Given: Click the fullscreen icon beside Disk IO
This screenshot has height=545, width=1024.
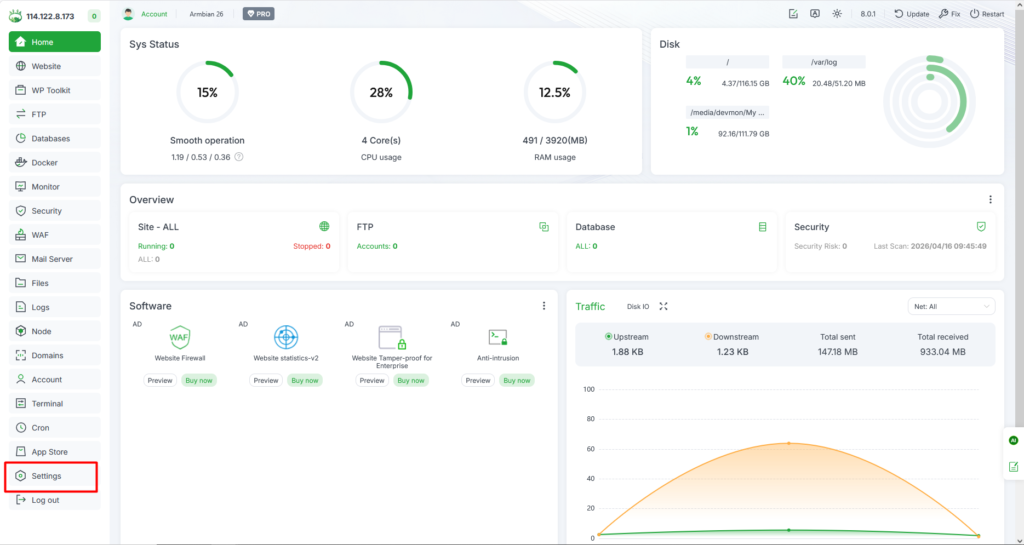Looking at the screenshot, I should 663,306.
